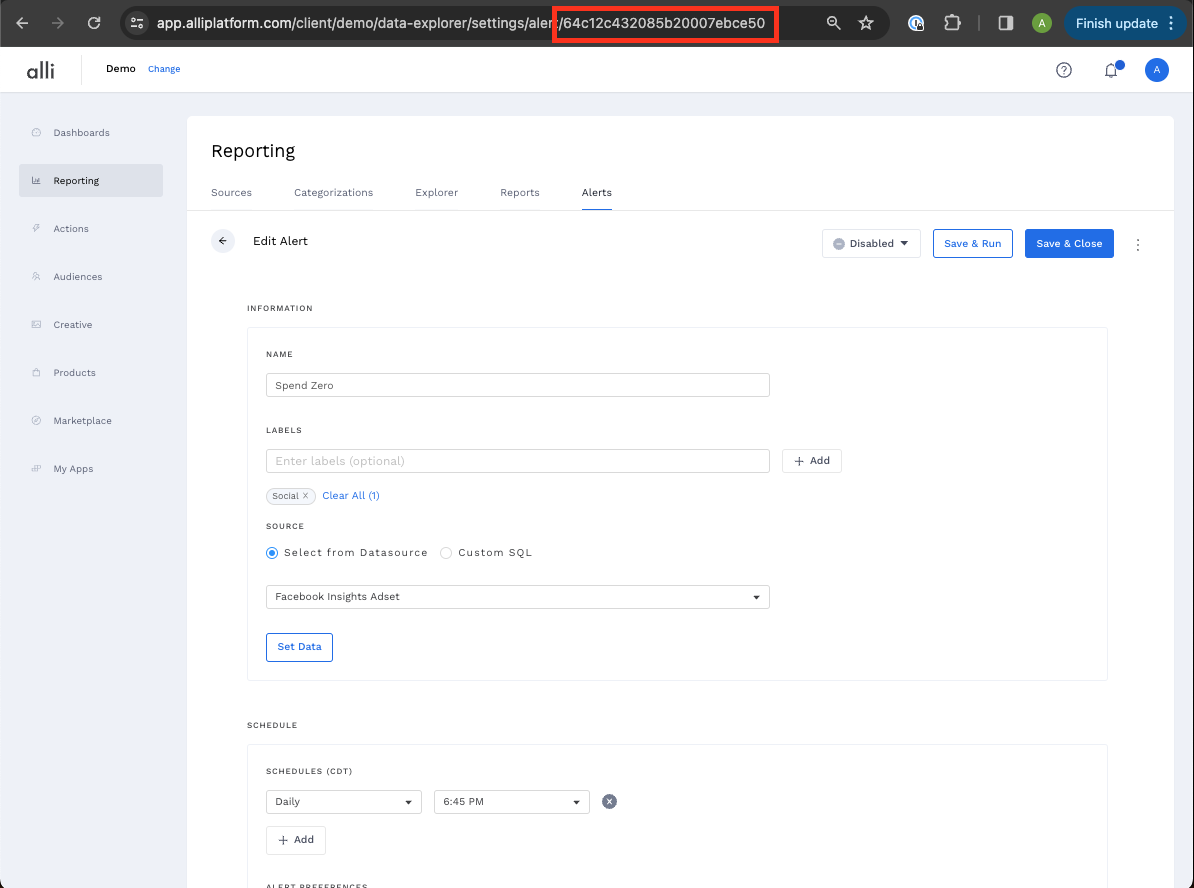
Task: Bookmark this page with the star icon
Action: [866, 24]
